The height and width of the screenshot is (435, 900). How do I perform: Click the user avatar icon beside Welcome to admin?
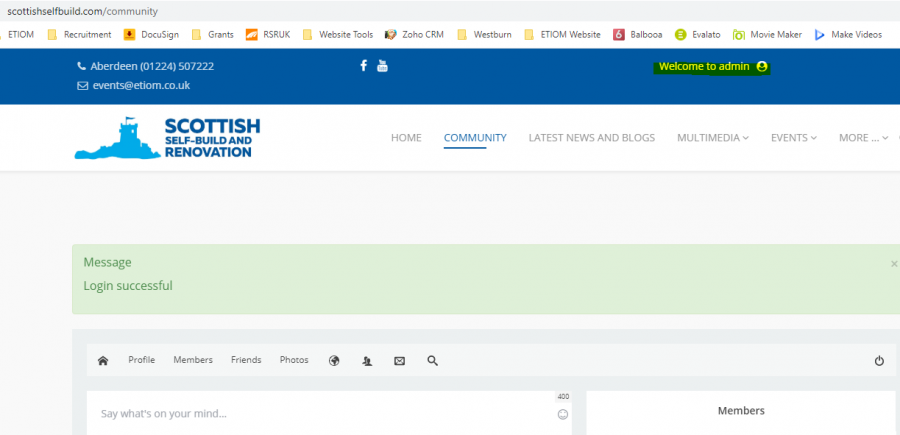pos(762,67)
